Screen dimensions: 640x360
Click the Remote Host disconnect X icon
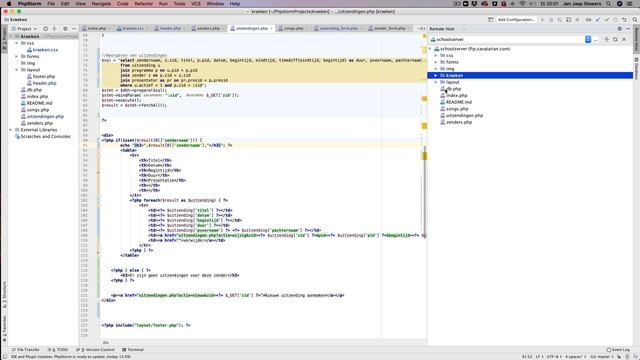point(624,40)
